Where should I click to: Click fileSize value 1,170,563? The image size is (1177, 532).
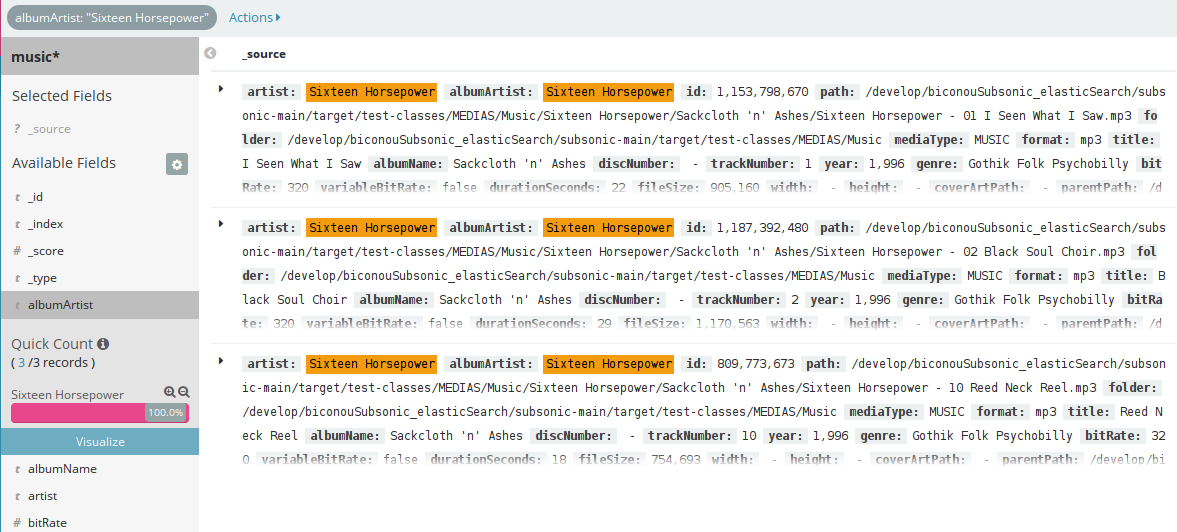point(727,324)
